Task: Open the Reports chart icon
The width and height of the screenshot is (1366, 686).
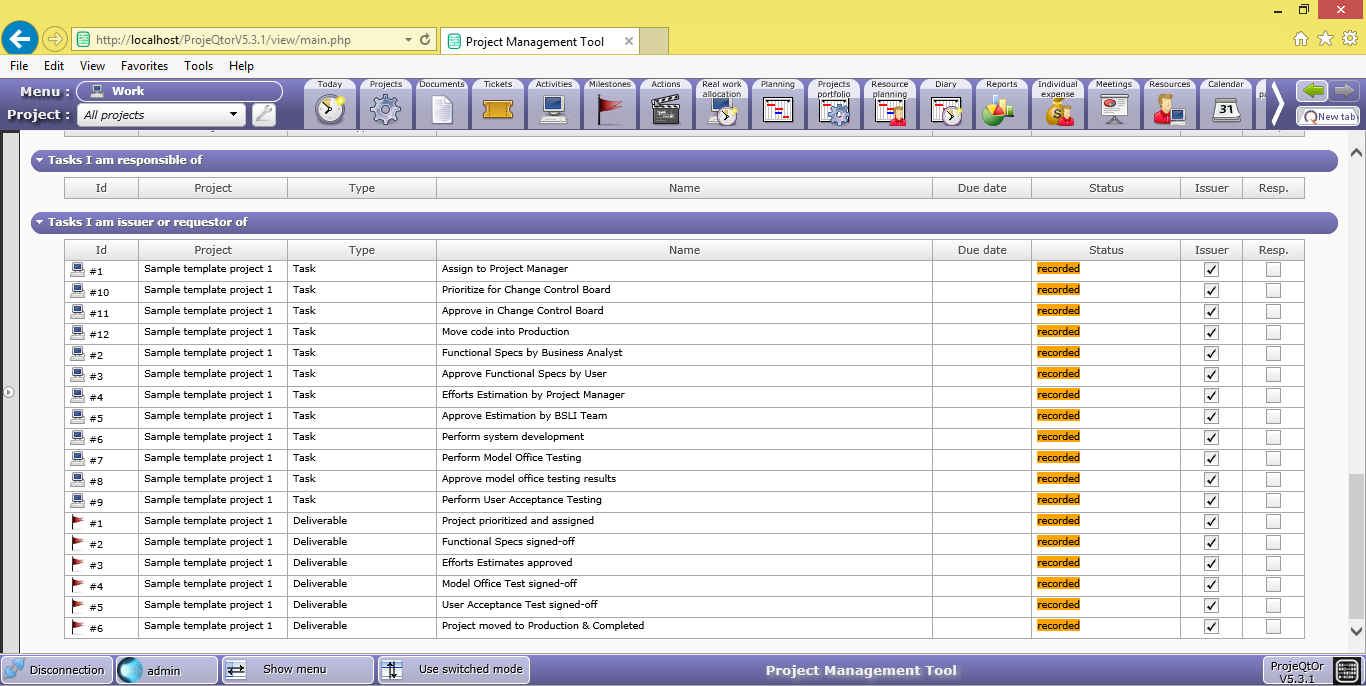Action: coord(1001,109)
